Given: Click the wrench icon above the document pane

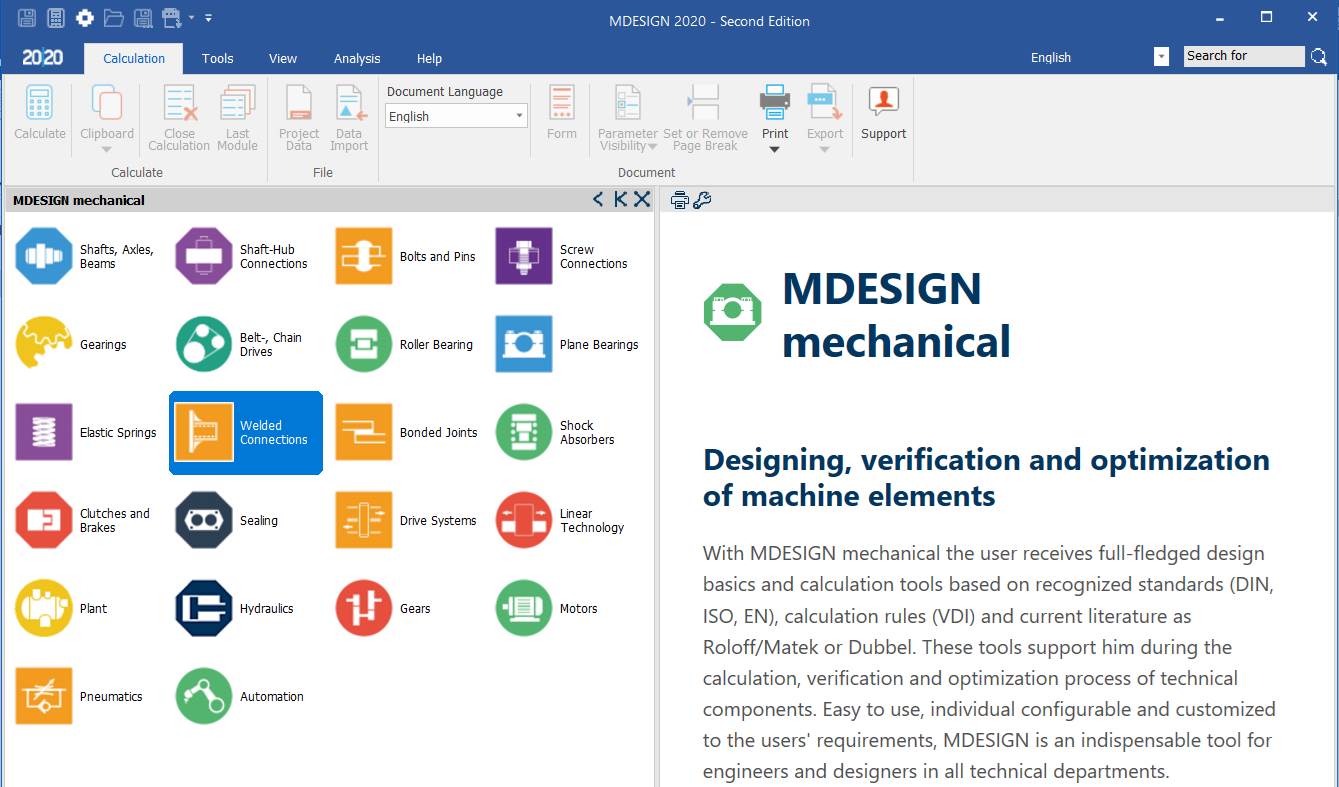Looking at the screenshot, I should [702, 200].
